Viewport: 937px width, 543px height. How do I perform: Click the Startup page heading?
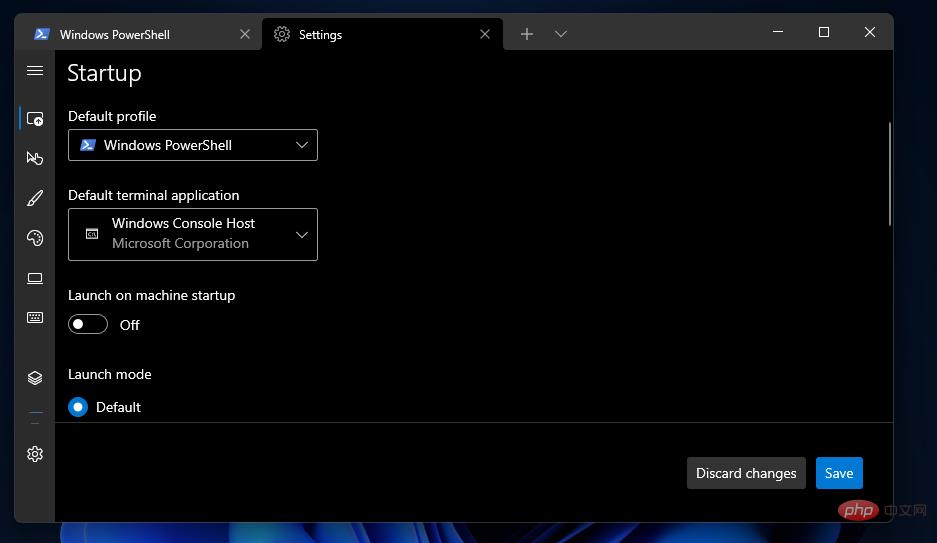(x=105, y=73)
